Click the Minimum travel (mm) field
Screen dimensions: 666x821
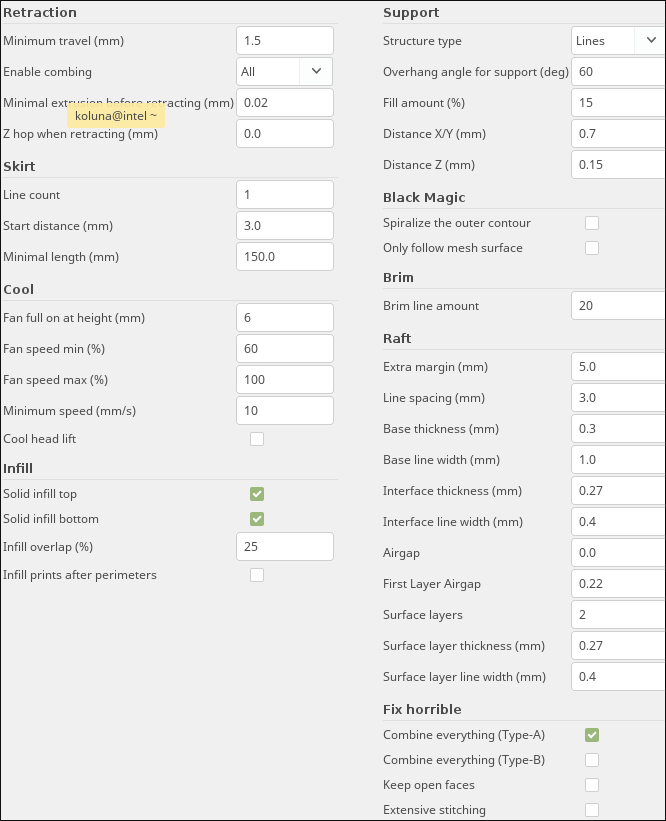(x=285, y=41)
